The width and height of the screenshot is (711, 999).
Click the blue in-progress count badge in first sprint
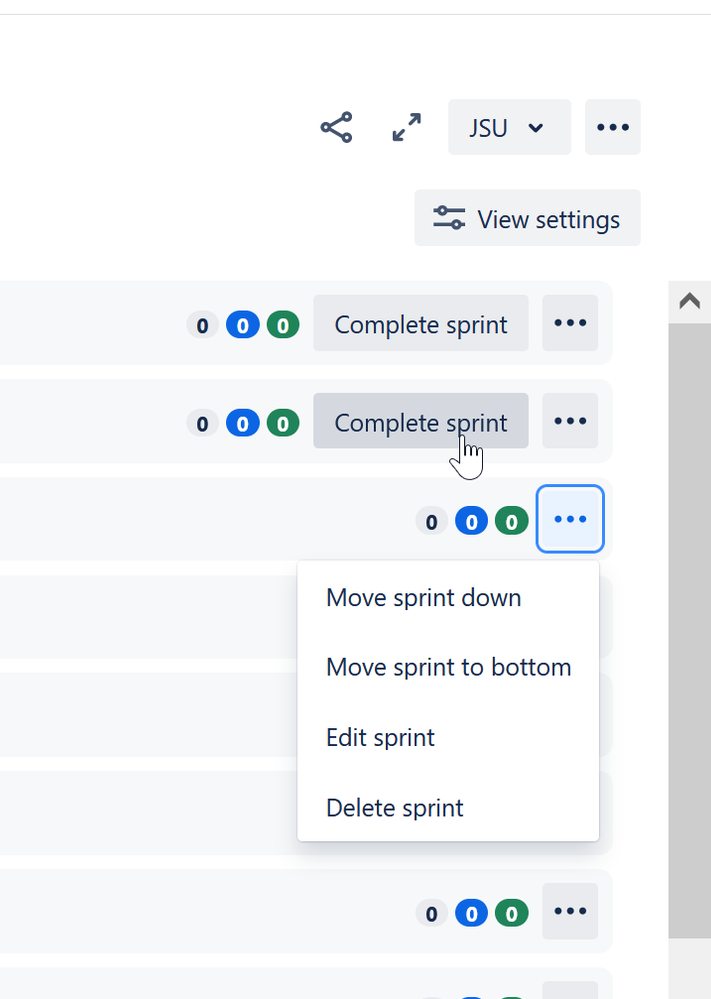tap(243, 326)
